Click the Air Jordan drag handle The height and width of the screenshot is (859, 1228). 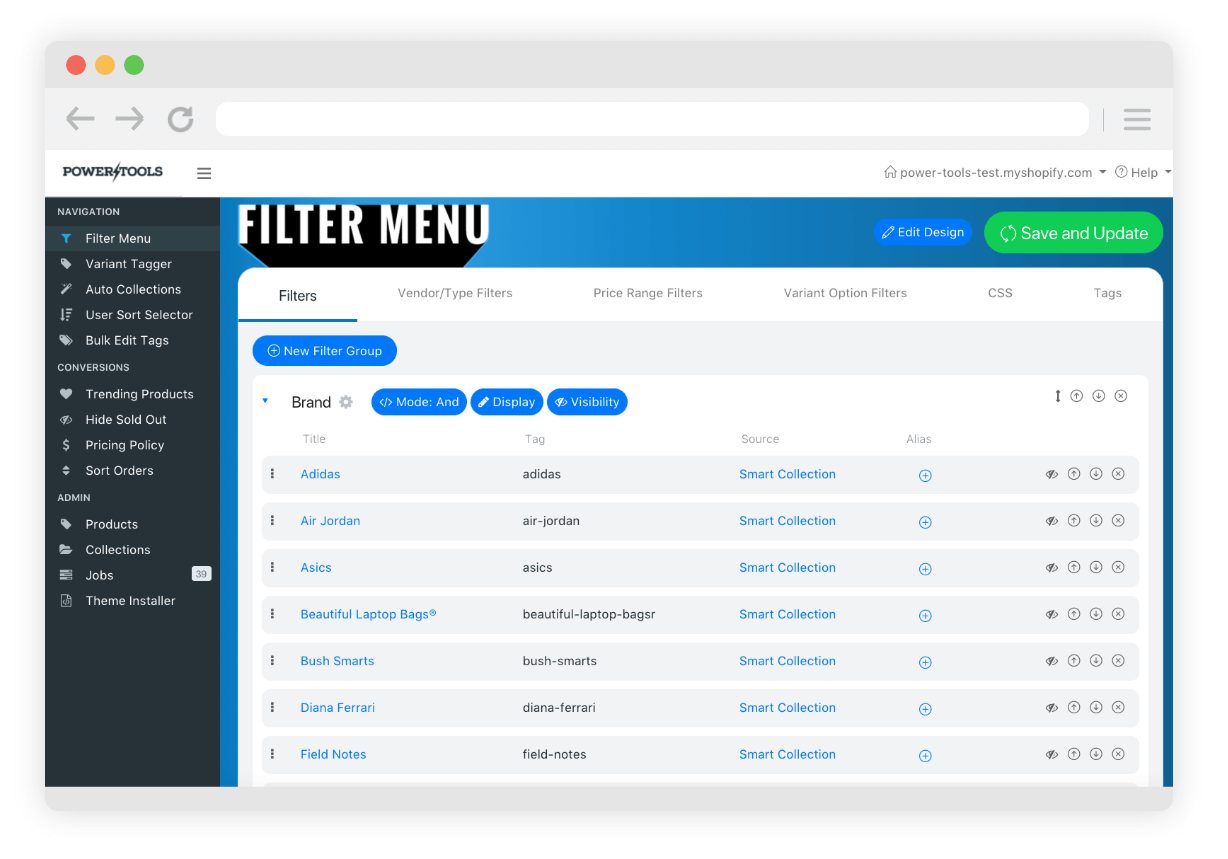pos(272,520)
